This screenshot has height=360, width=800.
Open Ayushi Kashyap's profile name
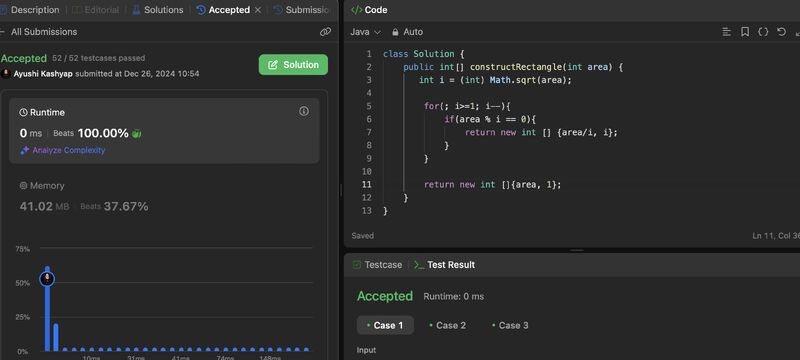click(43, 74)
